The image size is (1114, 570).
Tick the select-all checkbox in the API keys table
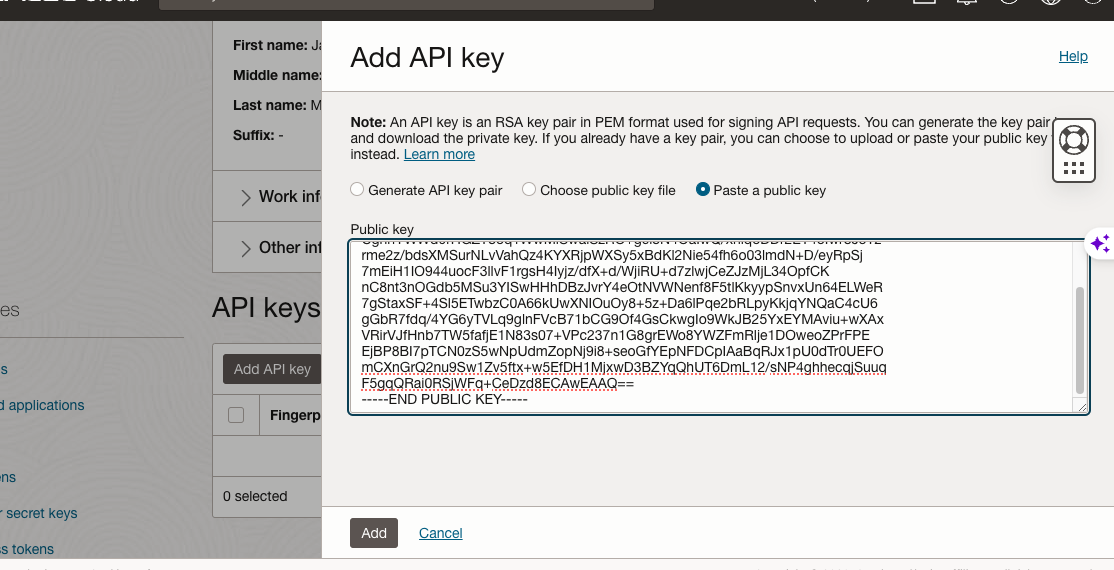pyautogui.click(x=236, y=415)
